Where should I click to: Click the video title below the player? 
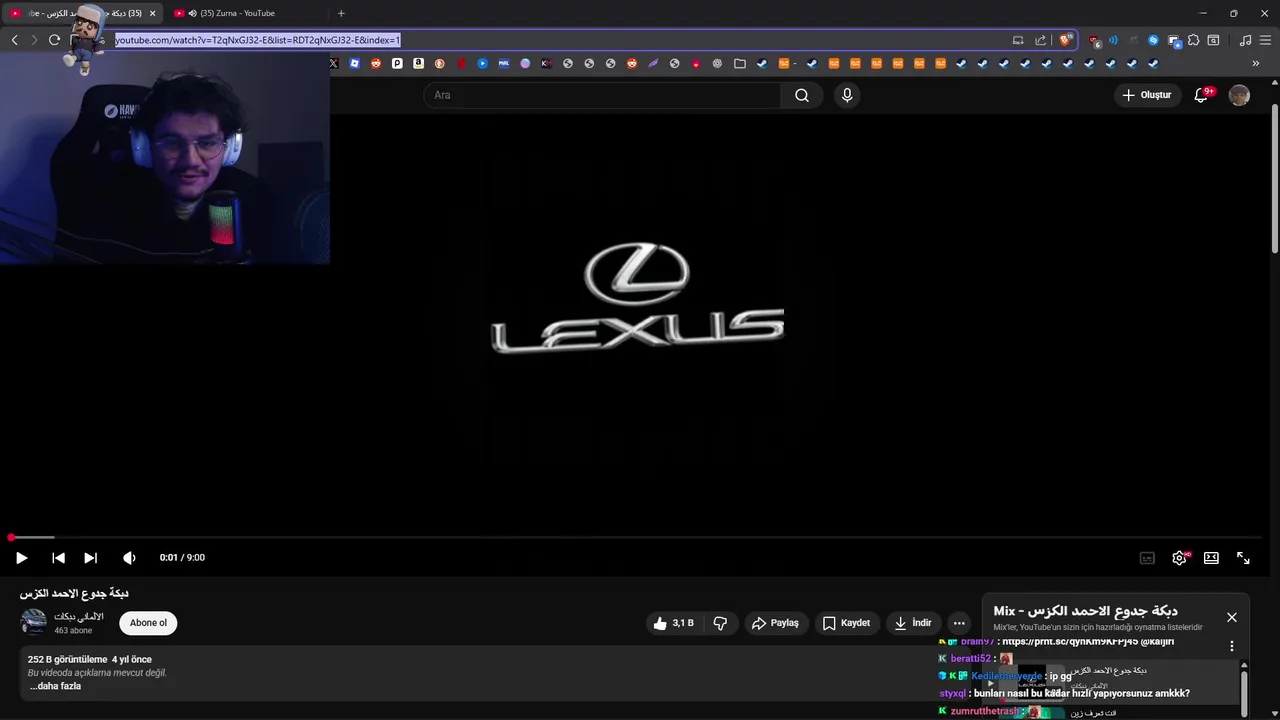tap(74, 593)
